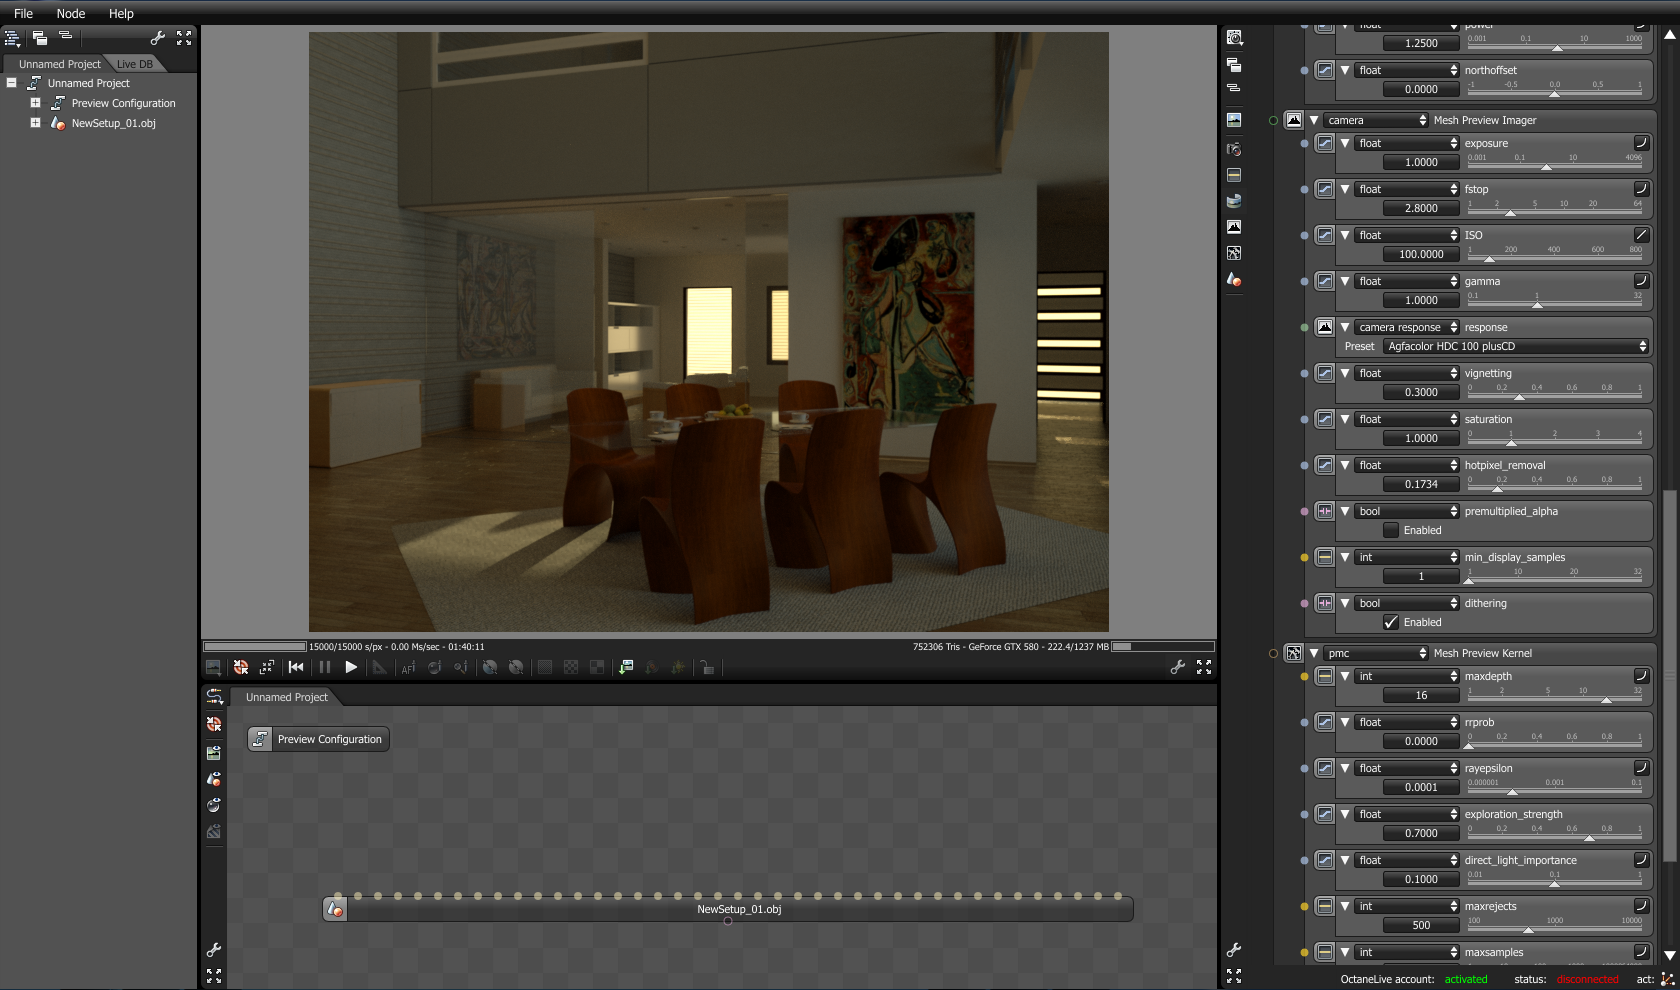
Task: Open the pmc kernel type dropdown
Action: click(1377, 653)
